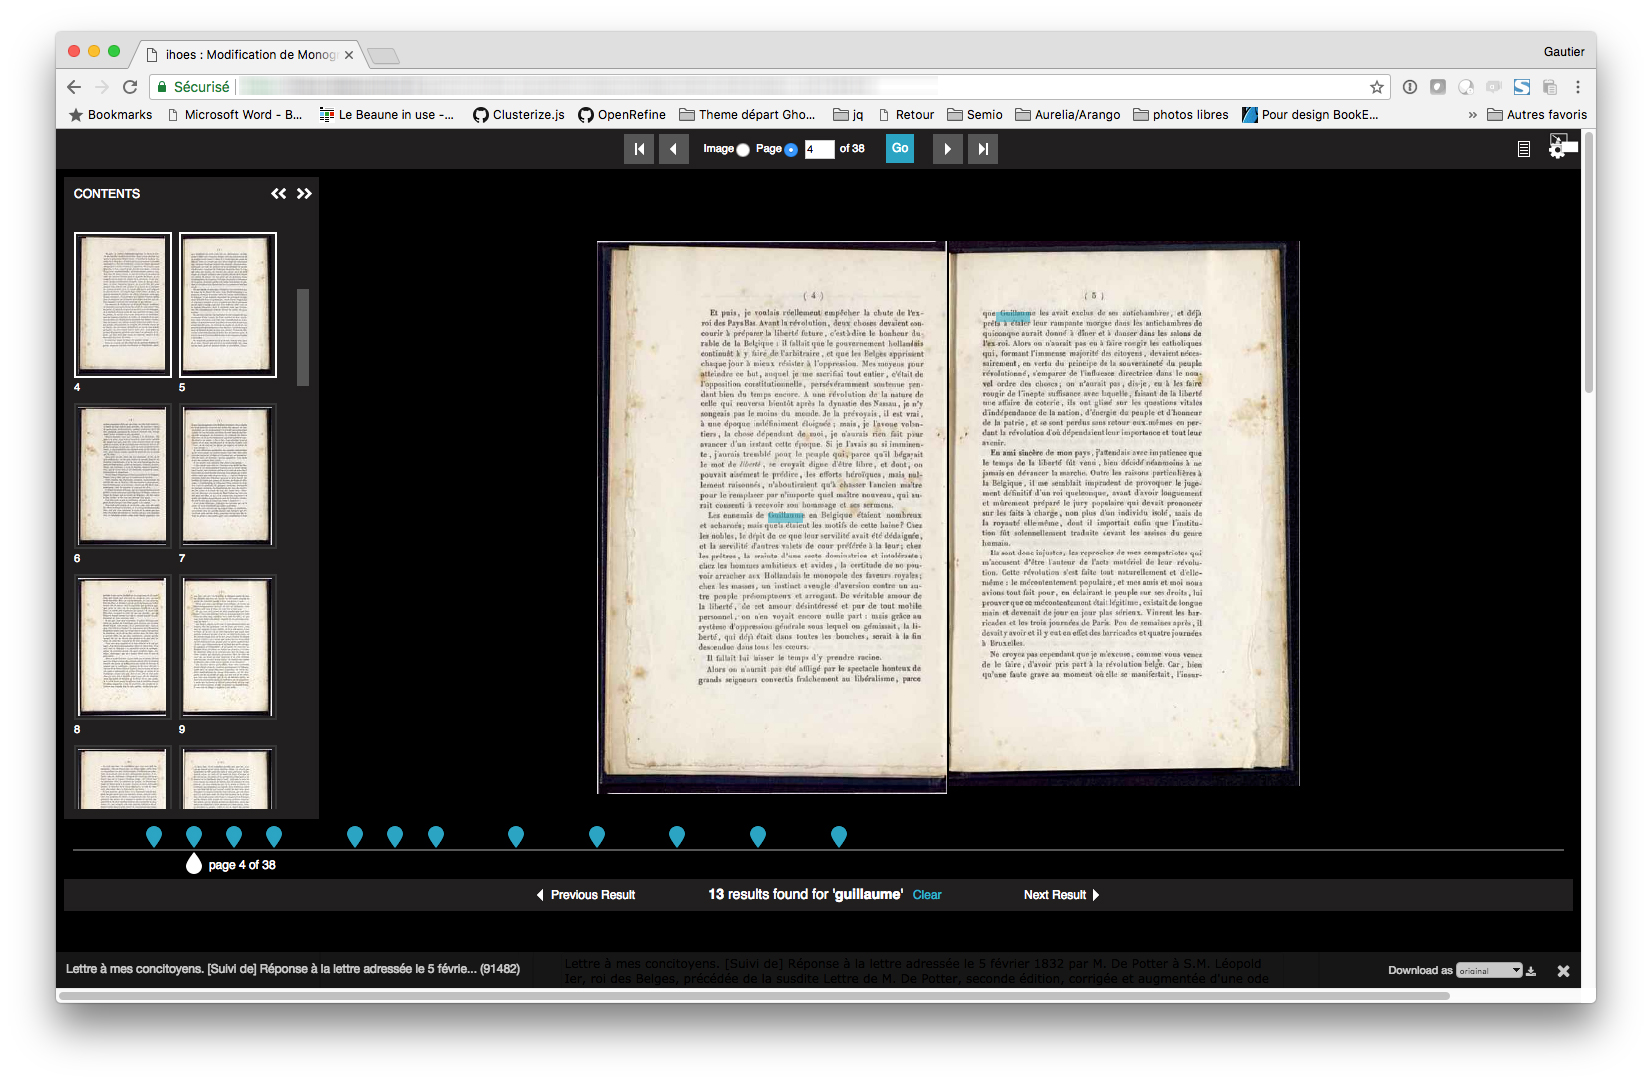Dismiss the bottom metadata bar
This screenshot has width=1652, height=1083.
1564,970
